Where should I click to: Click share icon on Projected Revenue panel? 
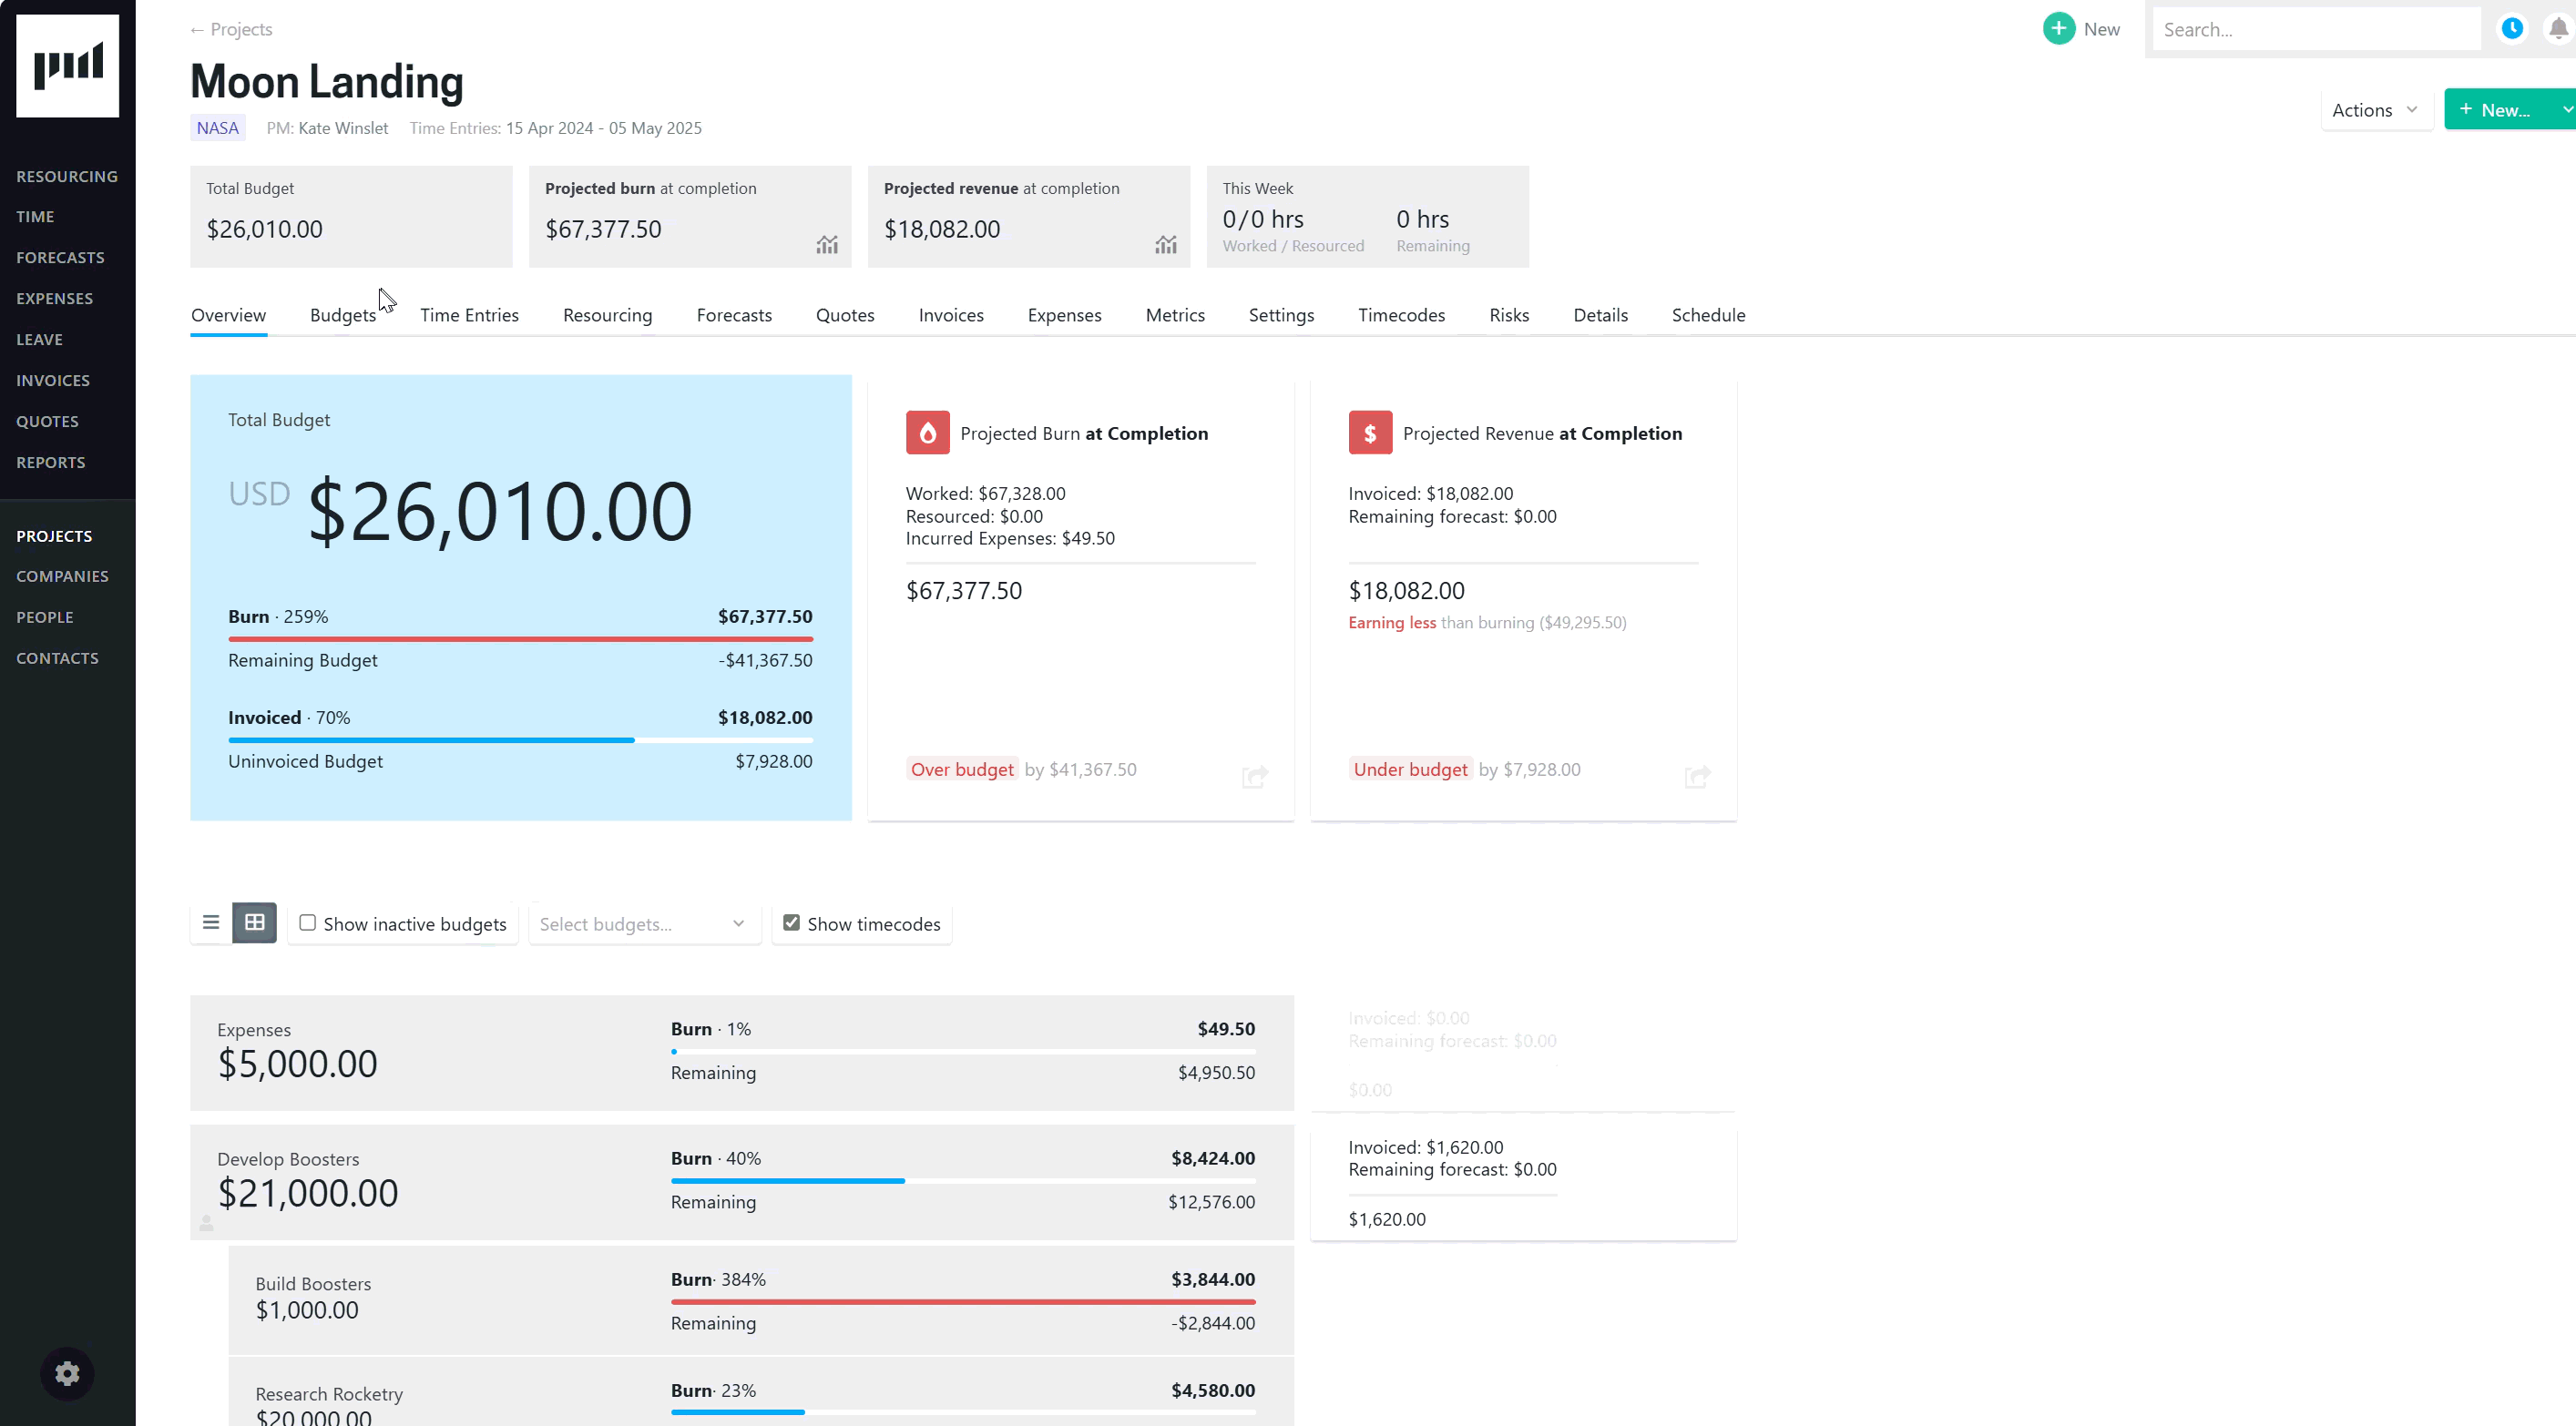(1697, 776)
